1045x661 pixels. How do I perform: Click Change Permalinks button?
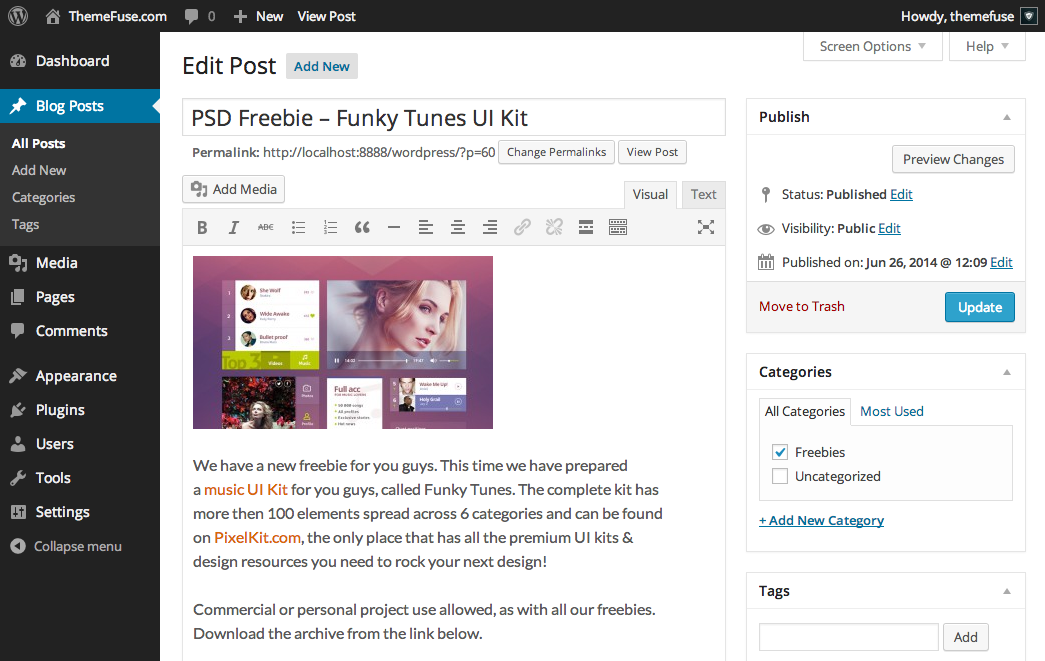(x=556, y=152)
